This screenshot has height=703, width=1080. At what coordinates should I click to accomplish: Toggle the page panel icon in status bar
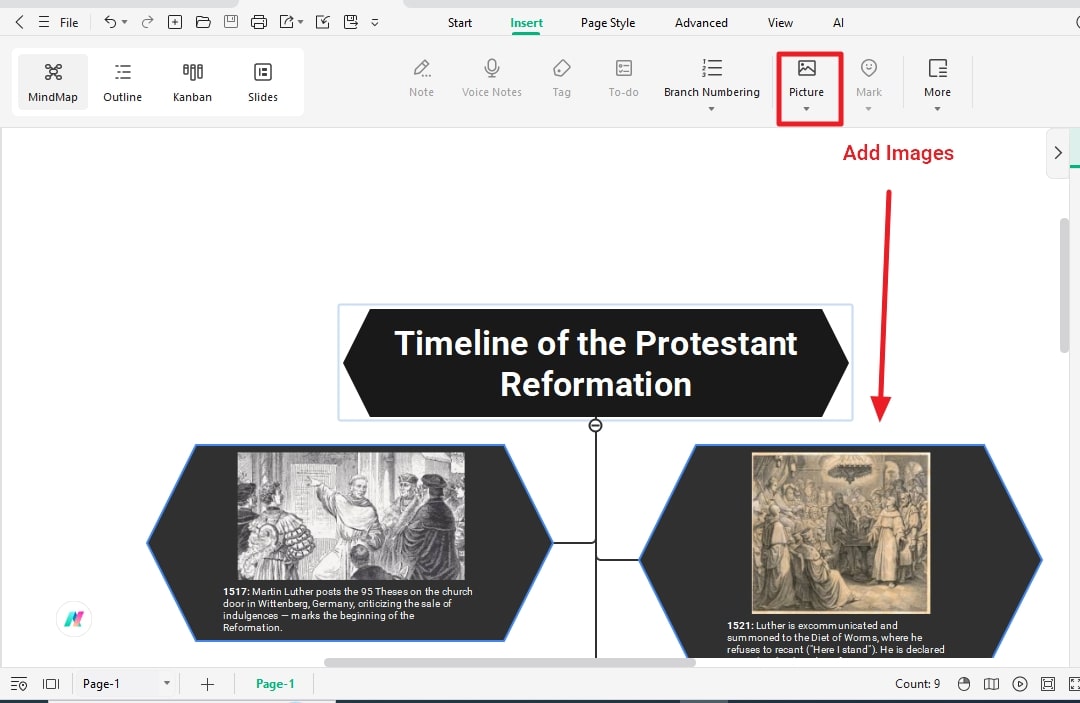[x=51, y=684]
